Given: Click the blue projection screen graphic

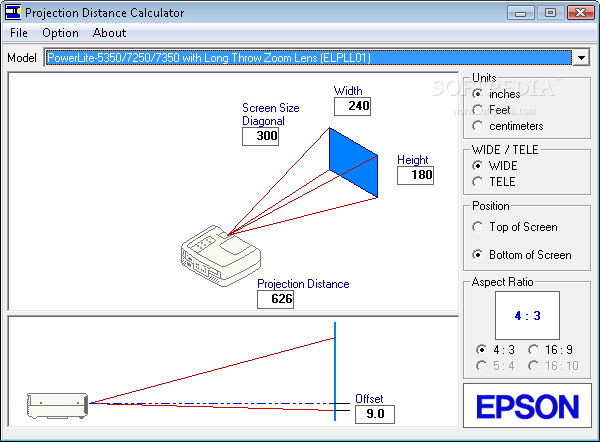Looking at the screenshot, I should 353,163.
